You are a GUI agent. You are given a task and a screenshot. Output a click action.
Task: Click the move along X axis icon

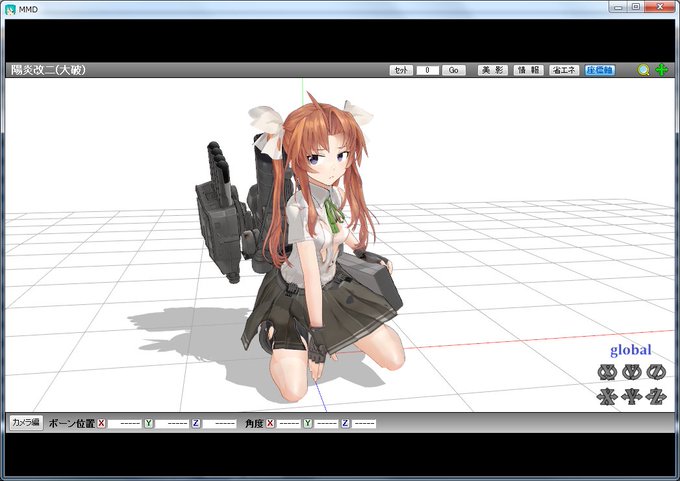(607, 396)
